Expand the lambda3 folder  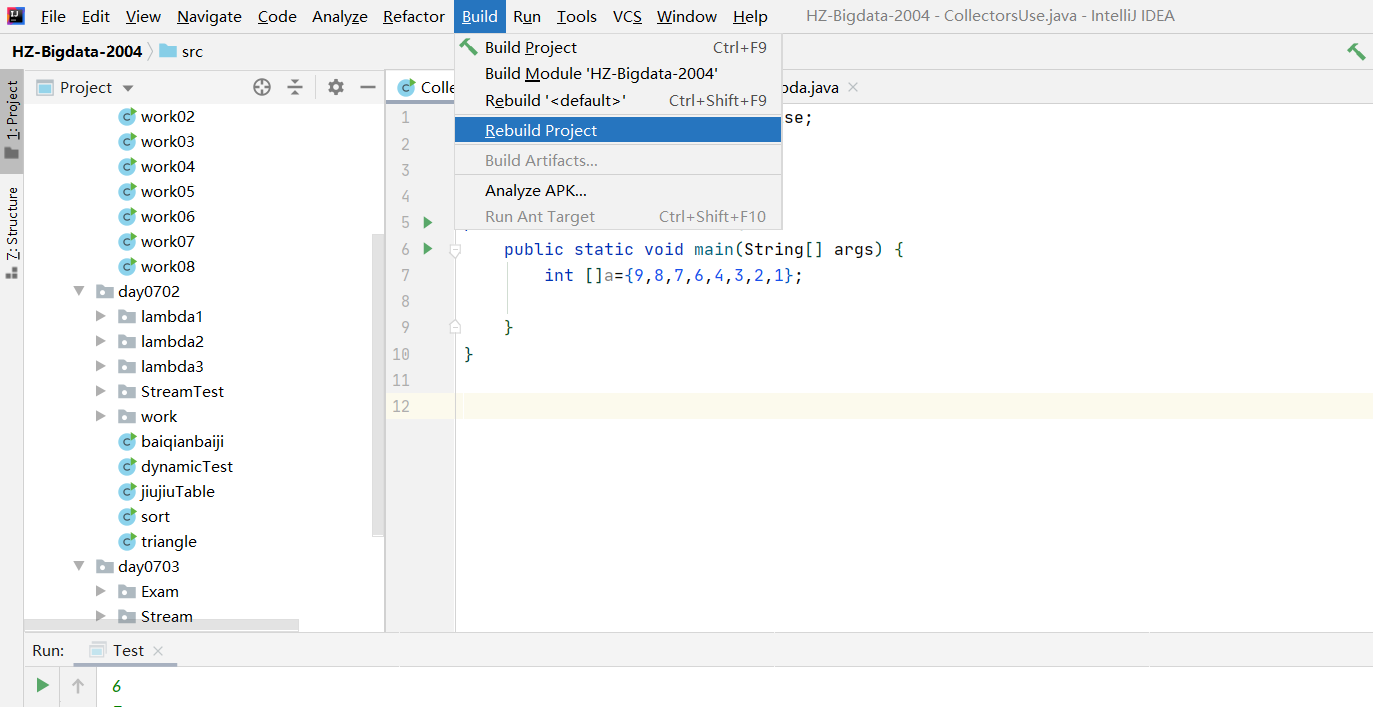click(x=100, y=366)
